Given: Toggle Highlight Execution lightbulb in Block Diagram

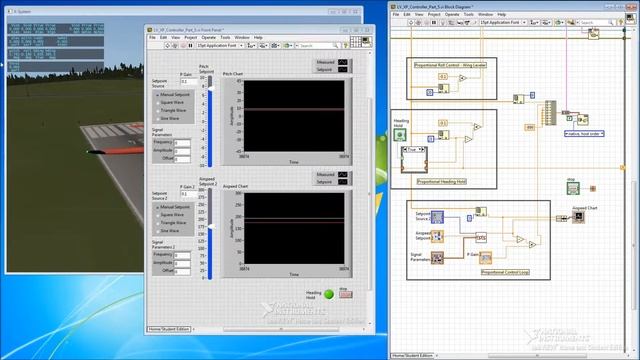Looking at the screenshot, I should click(x=442, y=22).
